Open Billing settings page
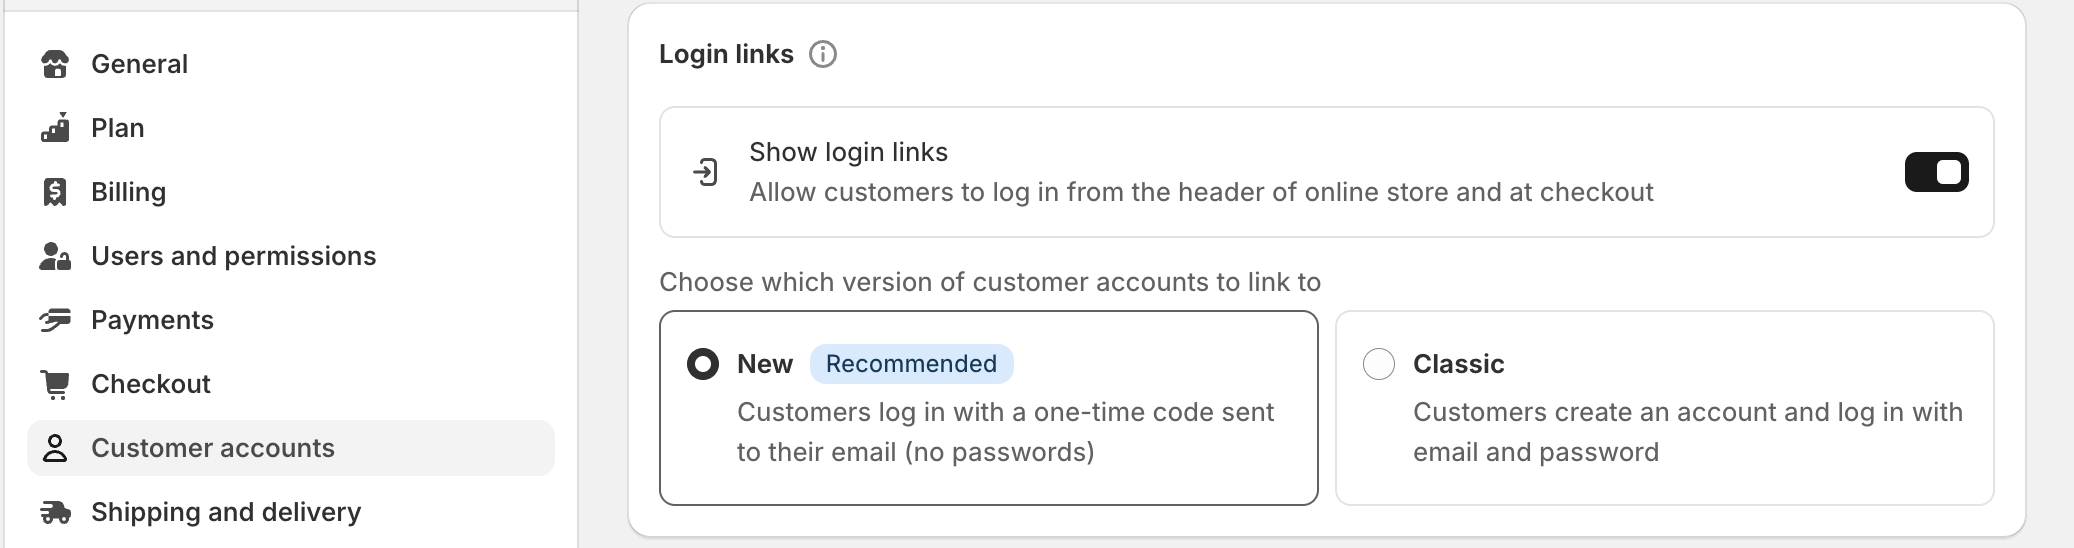The image size is (2074, 548). (128, 192)
